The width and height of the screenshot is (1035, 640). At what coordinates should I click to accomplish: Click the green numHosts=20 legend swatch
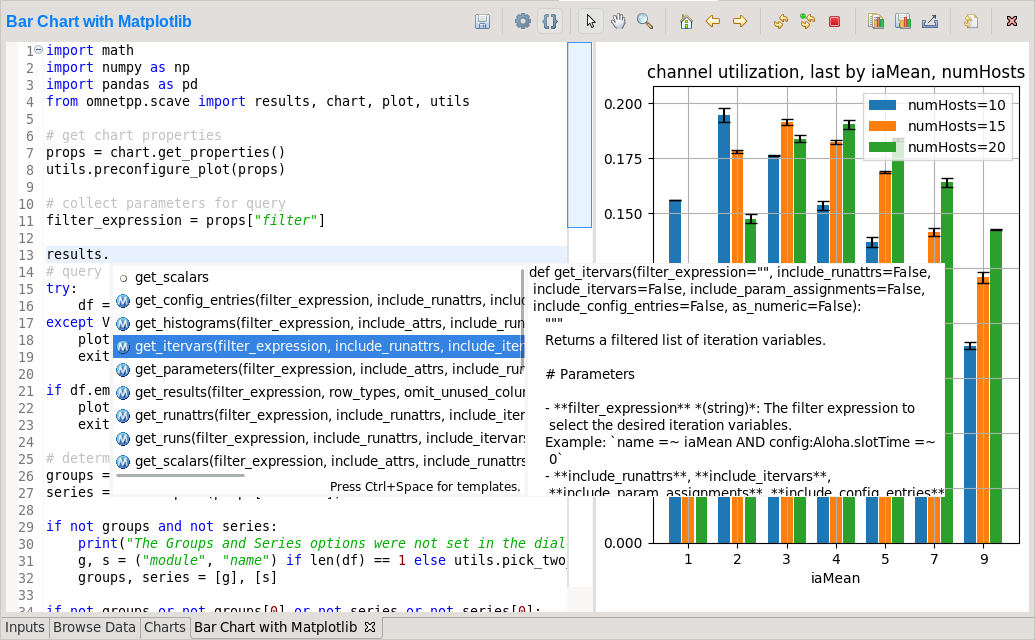[883, 147]
